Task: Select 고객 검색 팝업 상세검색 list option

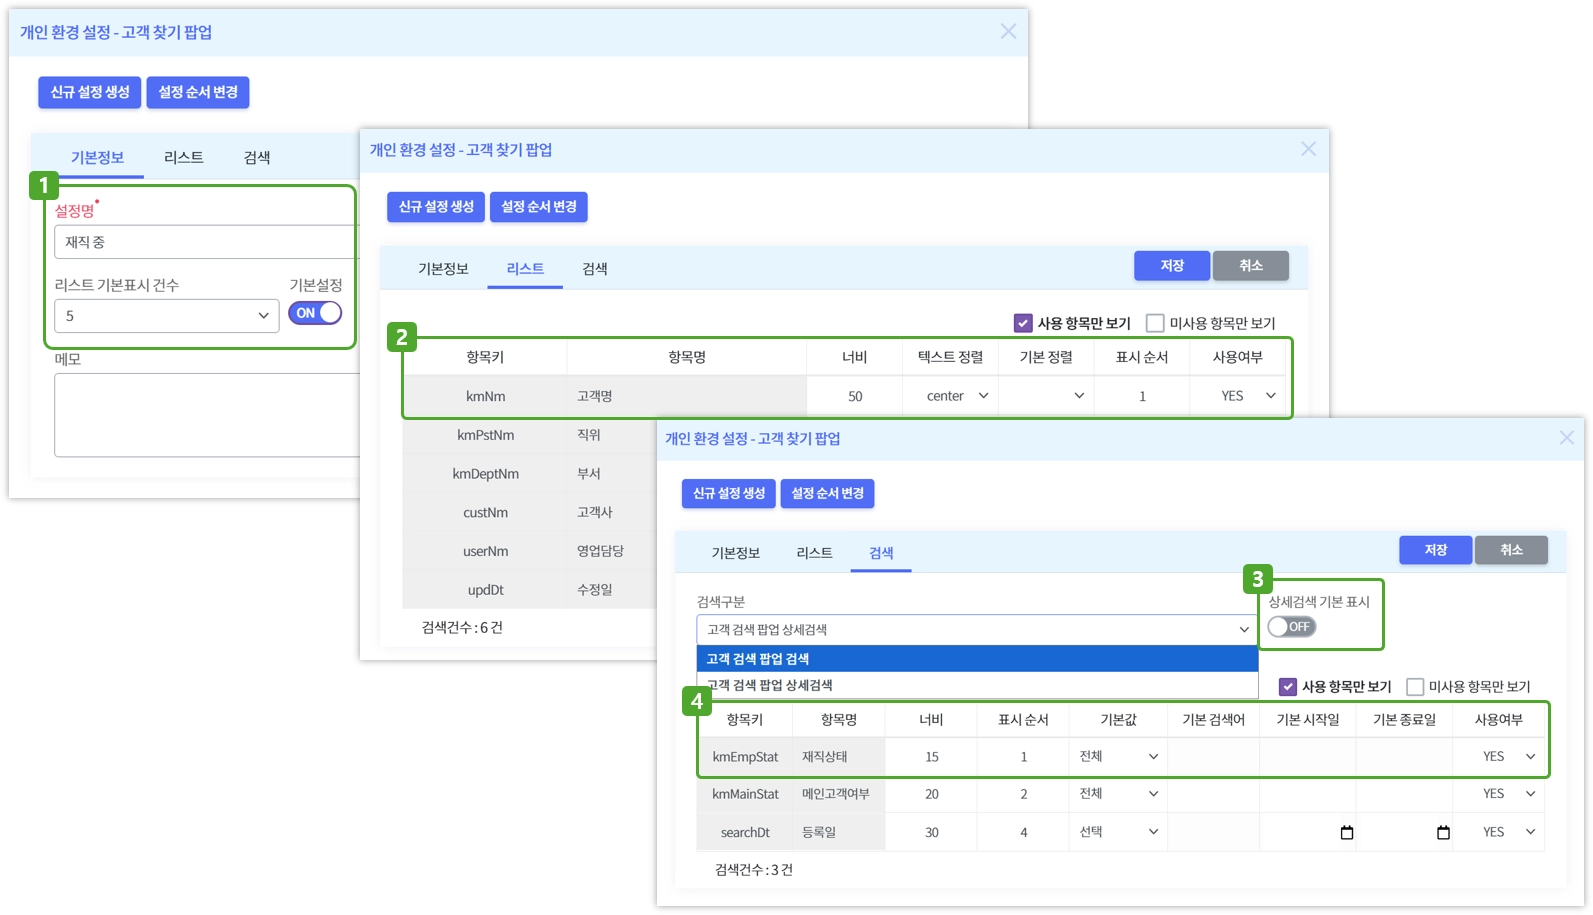Action: point(977,685)
